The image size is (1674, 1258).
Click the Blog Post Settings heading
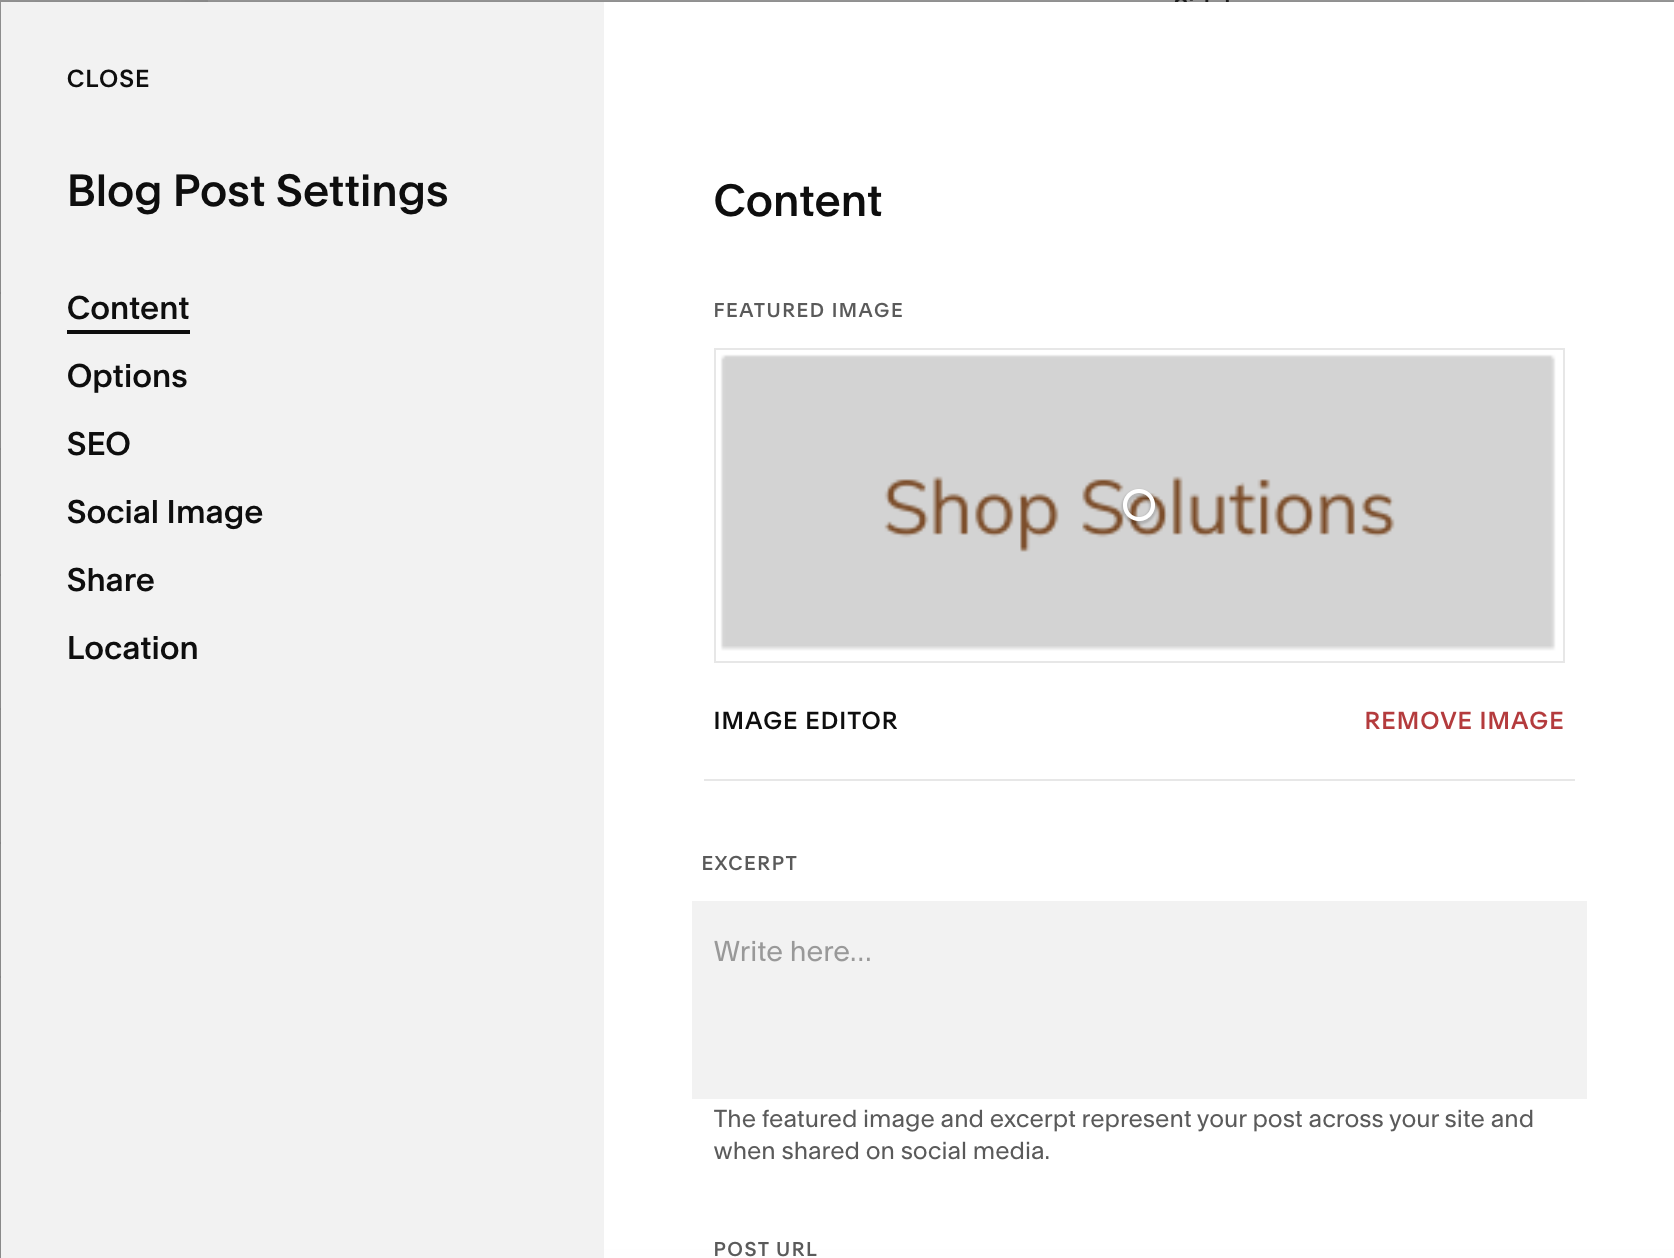pyautogui.click(x=257, y=191)
